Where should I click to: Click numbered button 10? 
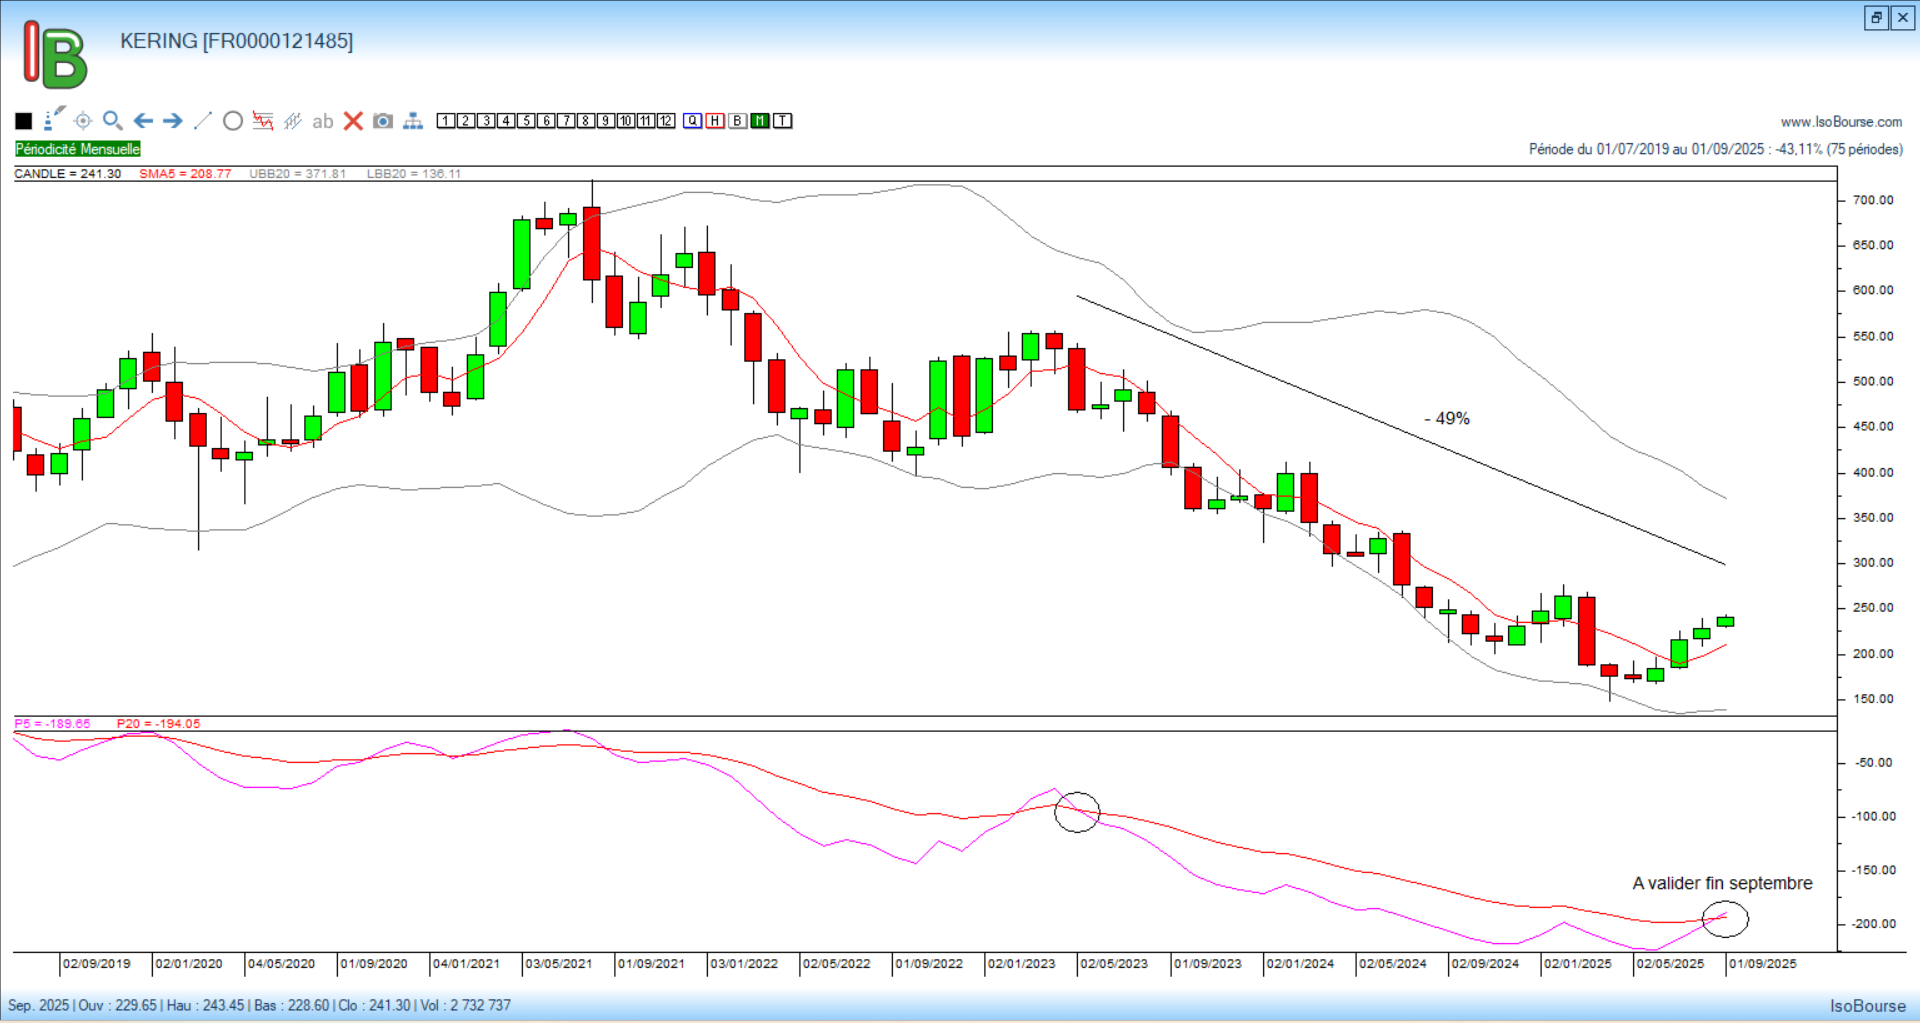click(x=626, y=121)
